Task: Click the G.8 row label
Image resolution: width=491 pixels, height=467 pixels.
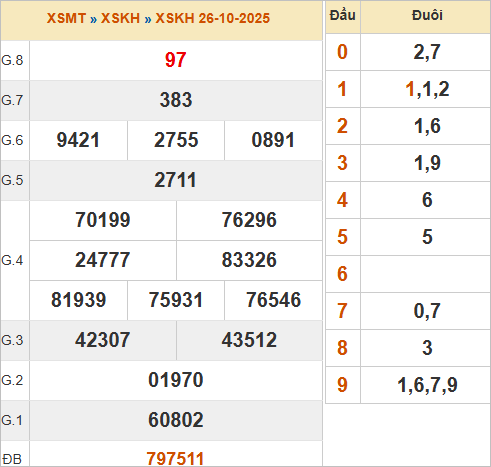Action: [12, 60]
